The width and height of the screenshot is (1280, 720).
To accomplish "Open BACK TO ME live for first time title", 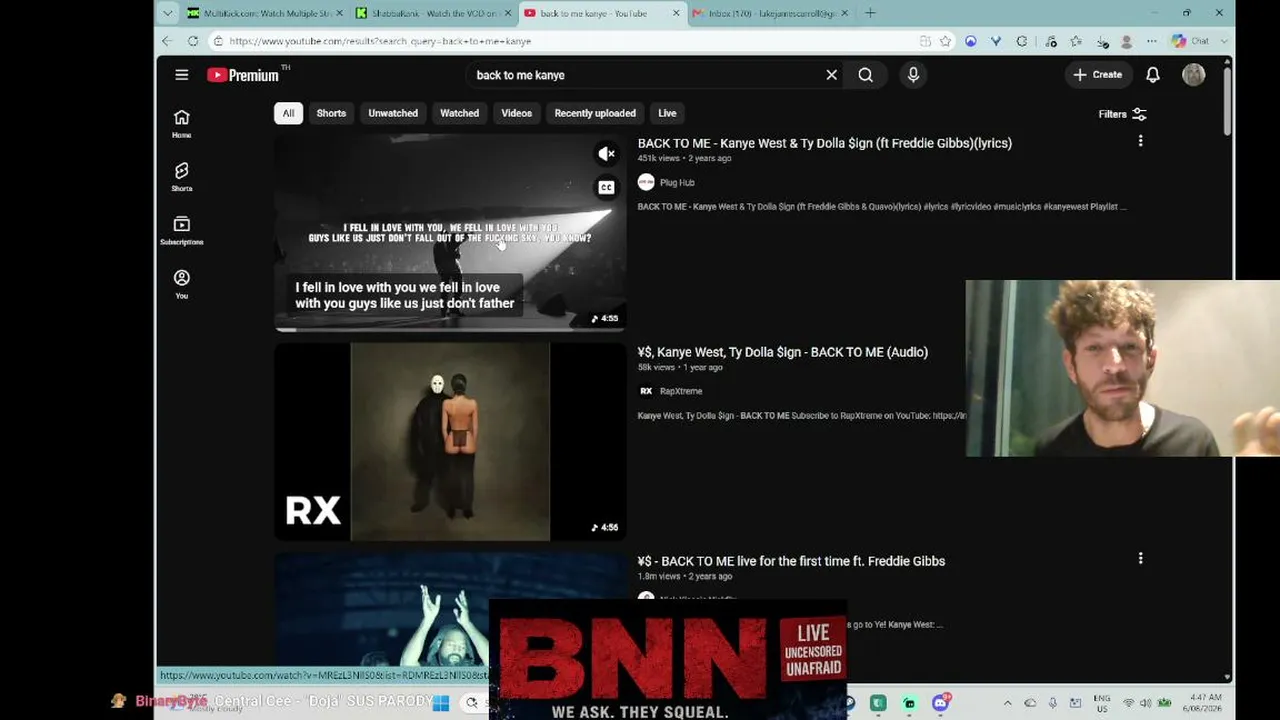I will [x=791, y=561].
